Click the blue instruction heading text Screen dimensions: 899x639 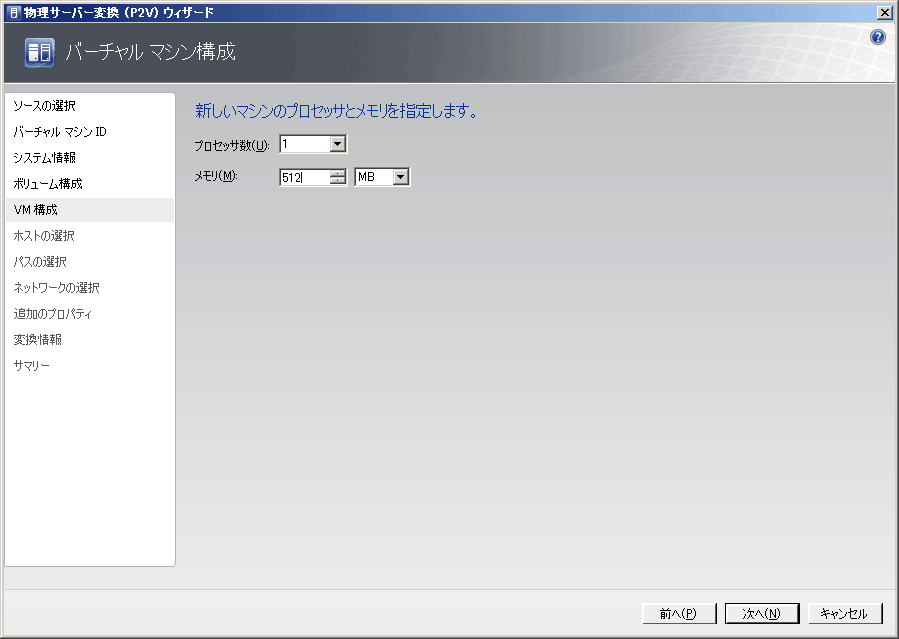[x=336, y=111]
